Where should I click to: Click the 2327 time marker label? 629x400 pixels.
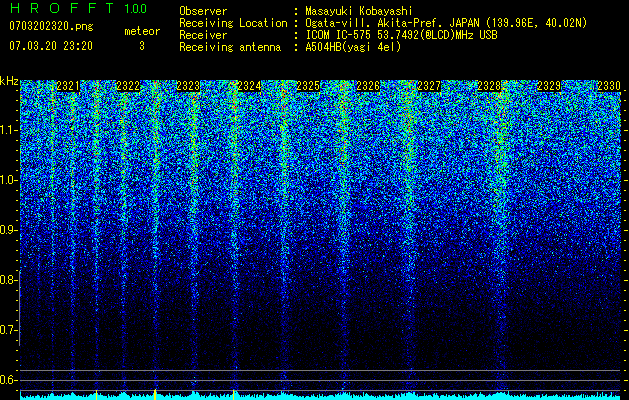[x=429, y=86]
